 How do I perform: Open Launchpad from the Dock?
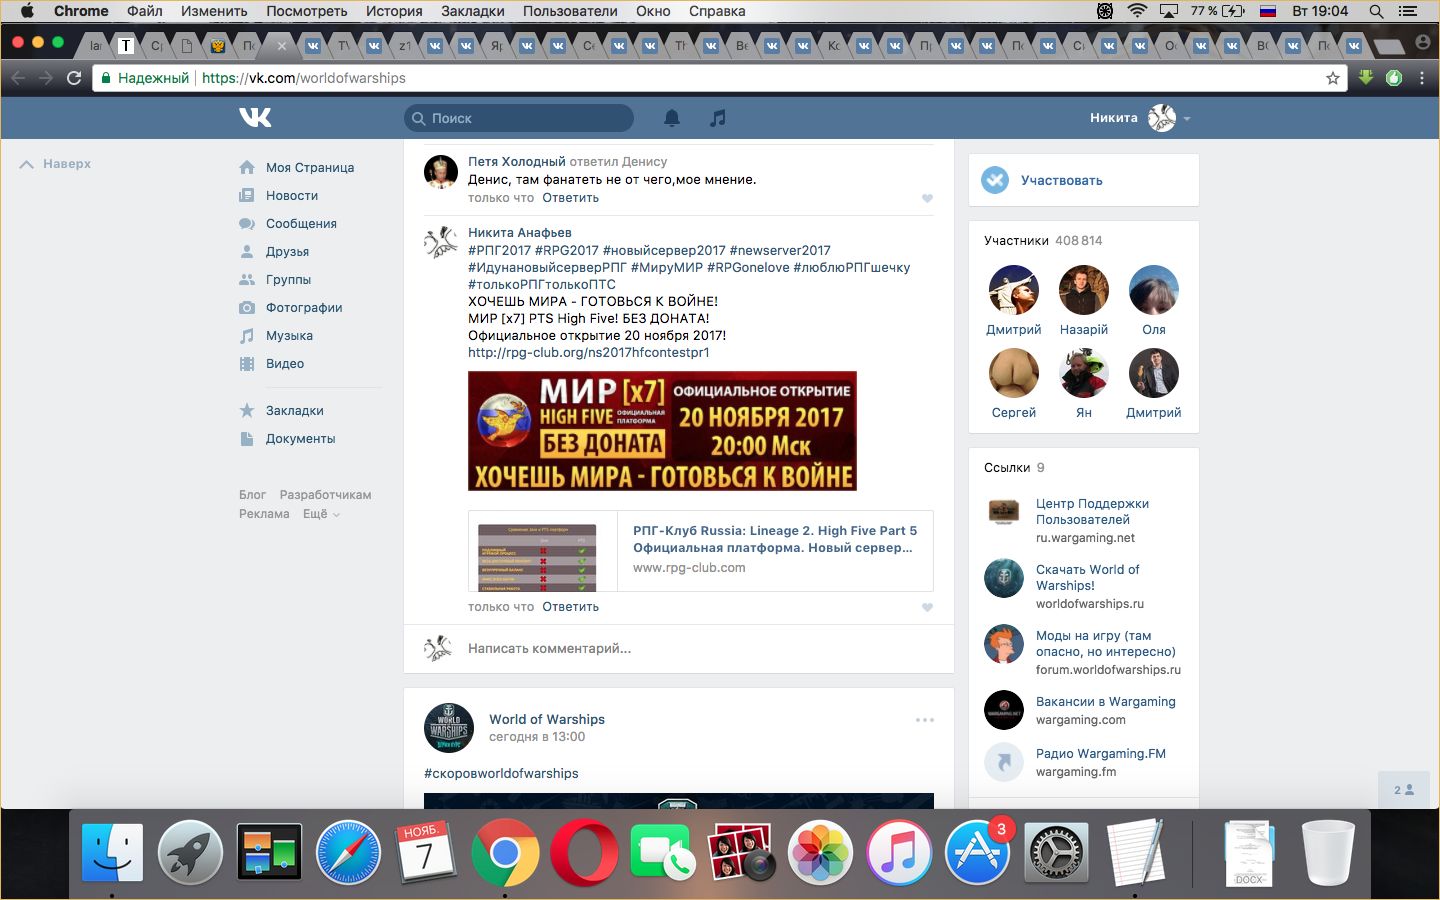click(190, 853)
